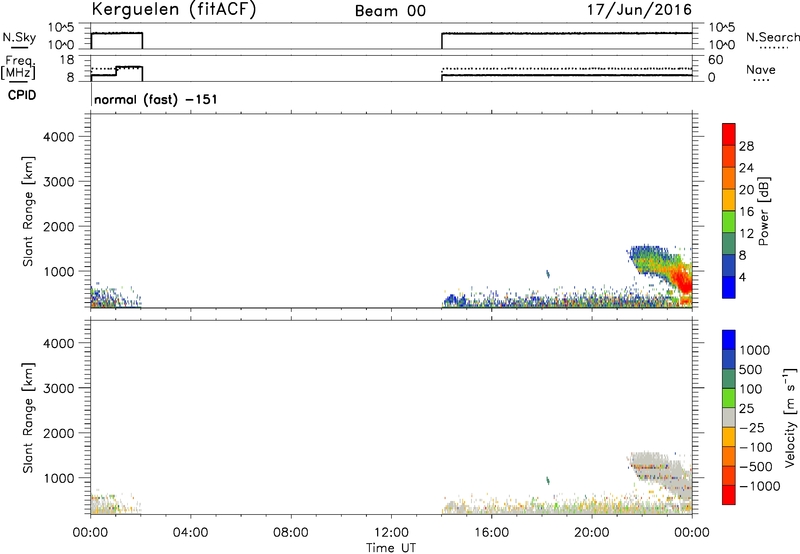Click the "20:00" time tick label

click(591, 533)
